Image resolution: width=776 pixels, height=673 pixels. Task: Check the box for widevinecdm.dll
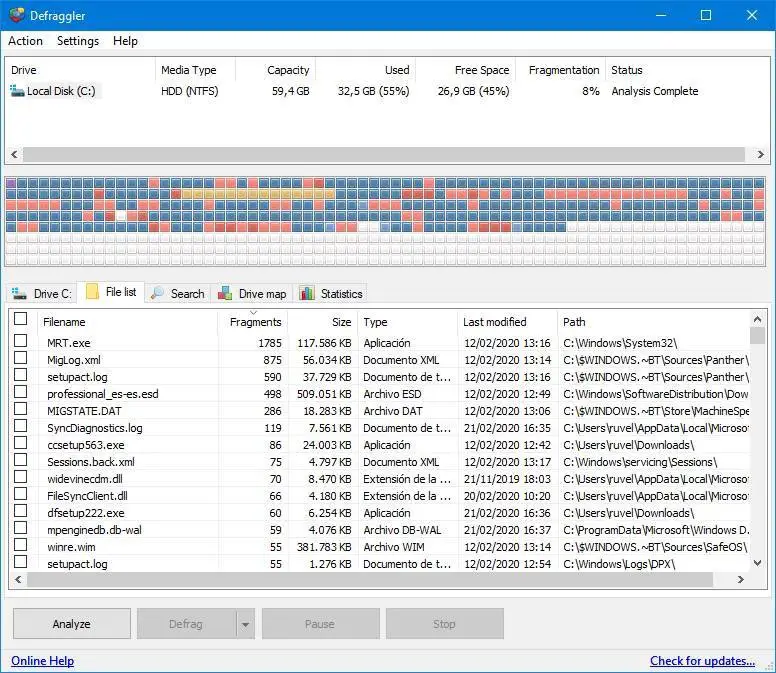click(x=20, y=477)
